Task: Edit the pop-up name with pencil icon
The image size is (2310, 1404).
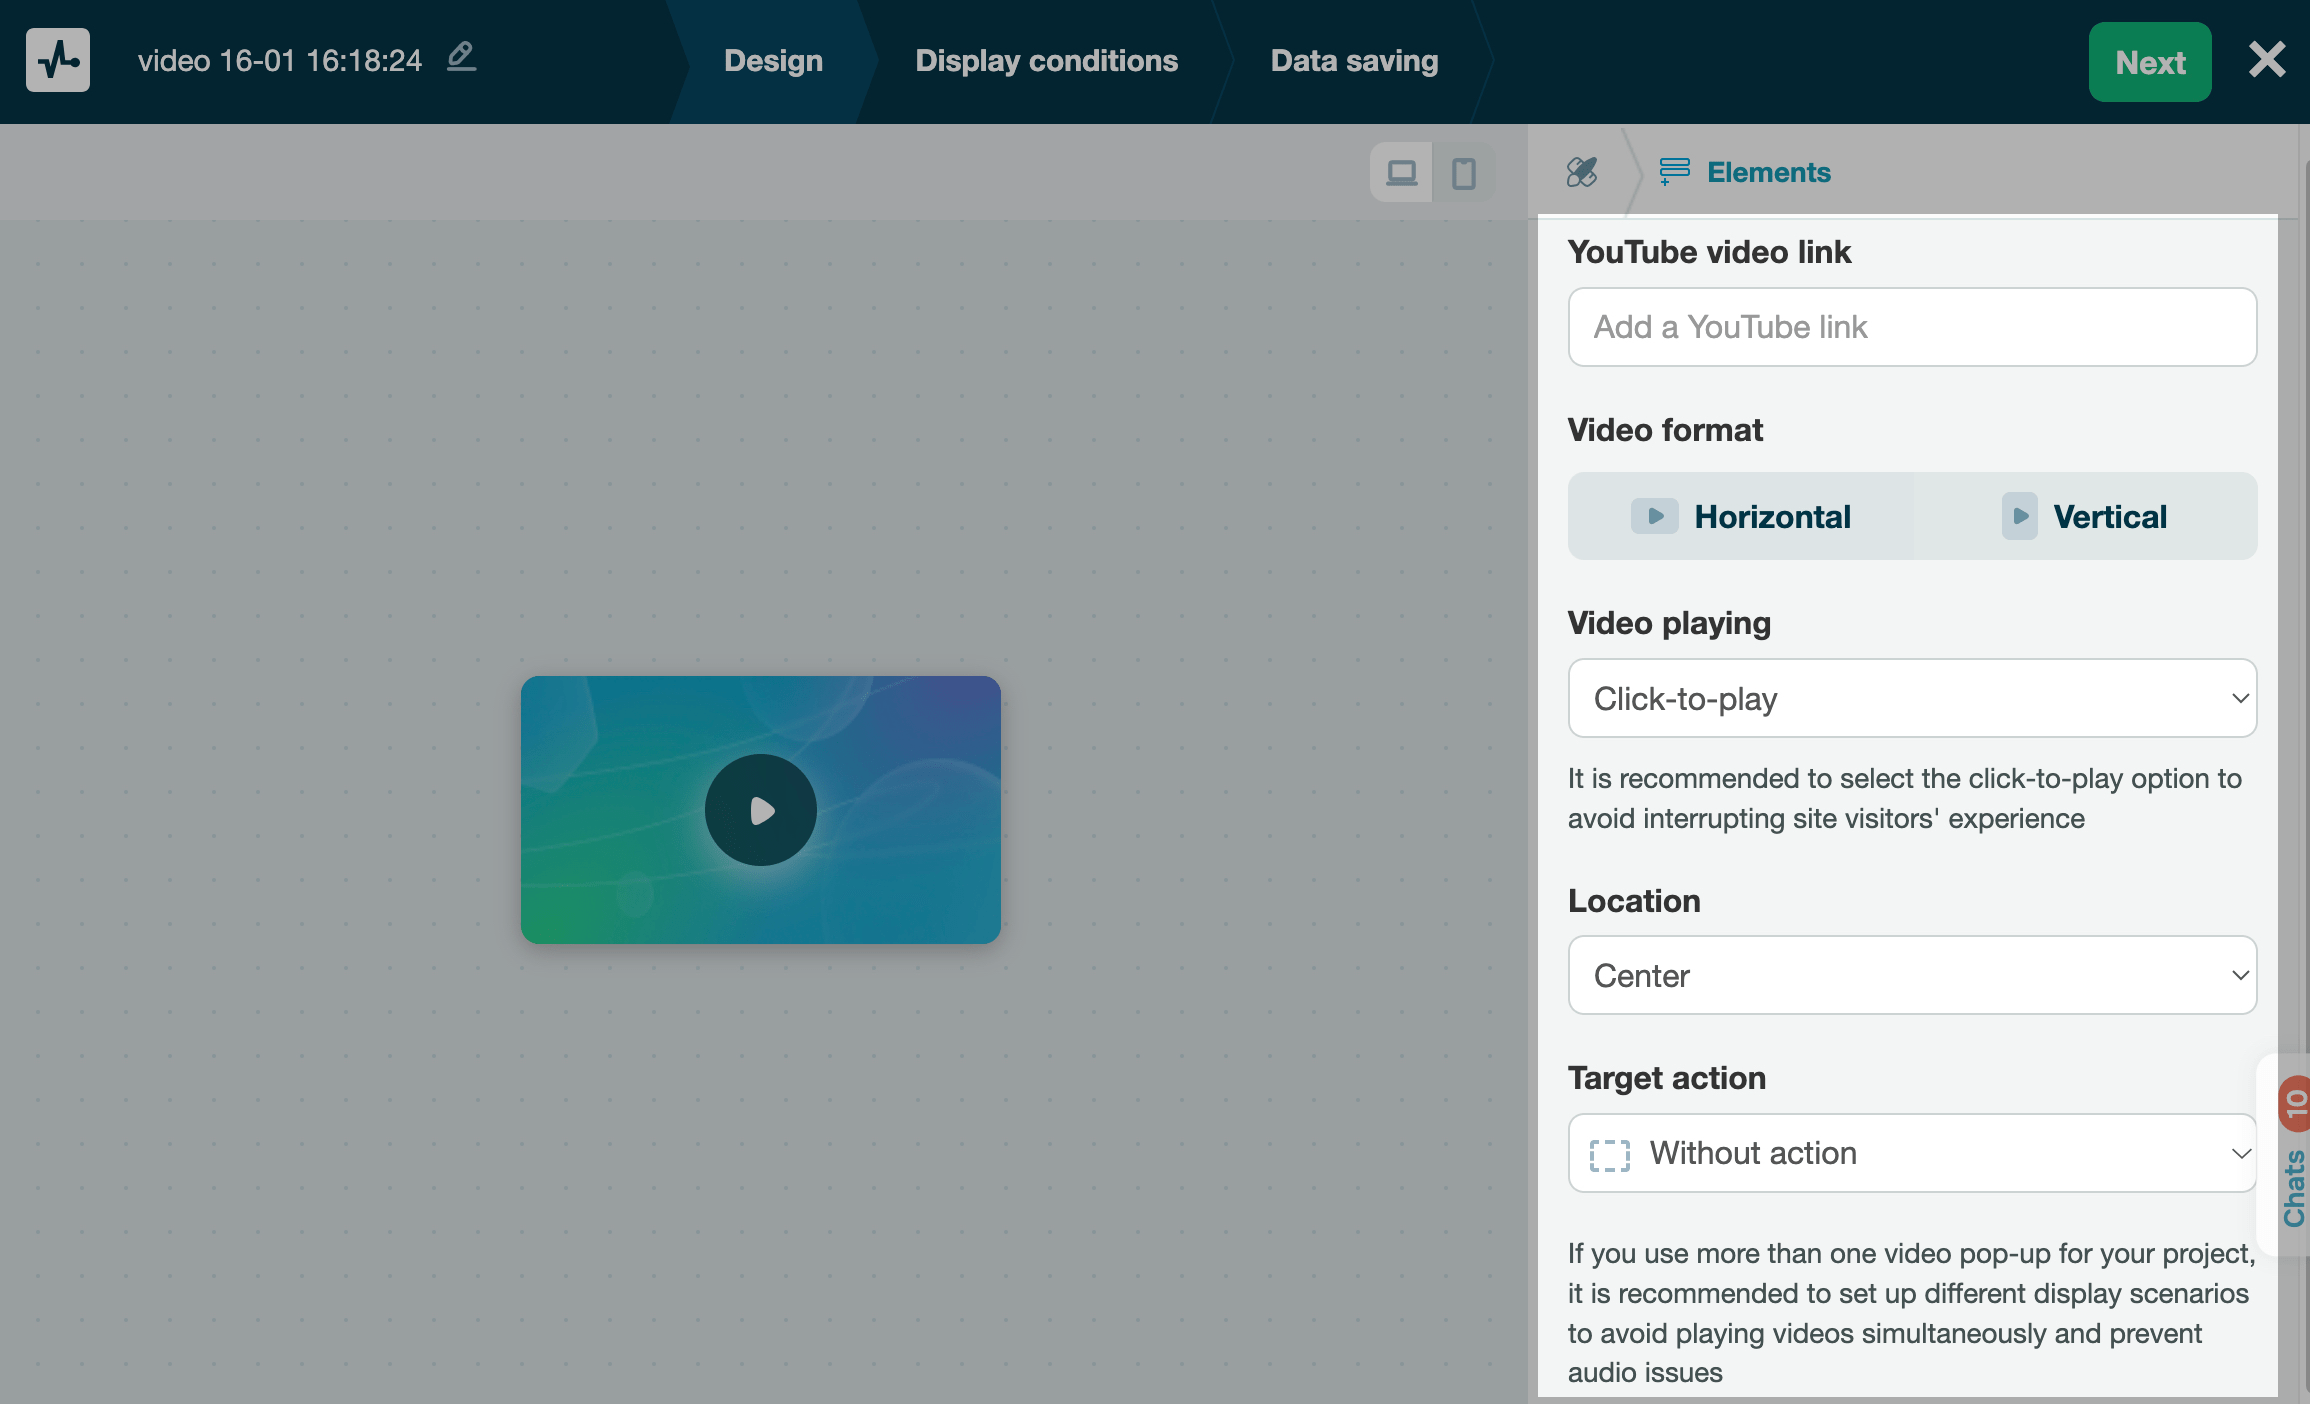Action: 461,57
